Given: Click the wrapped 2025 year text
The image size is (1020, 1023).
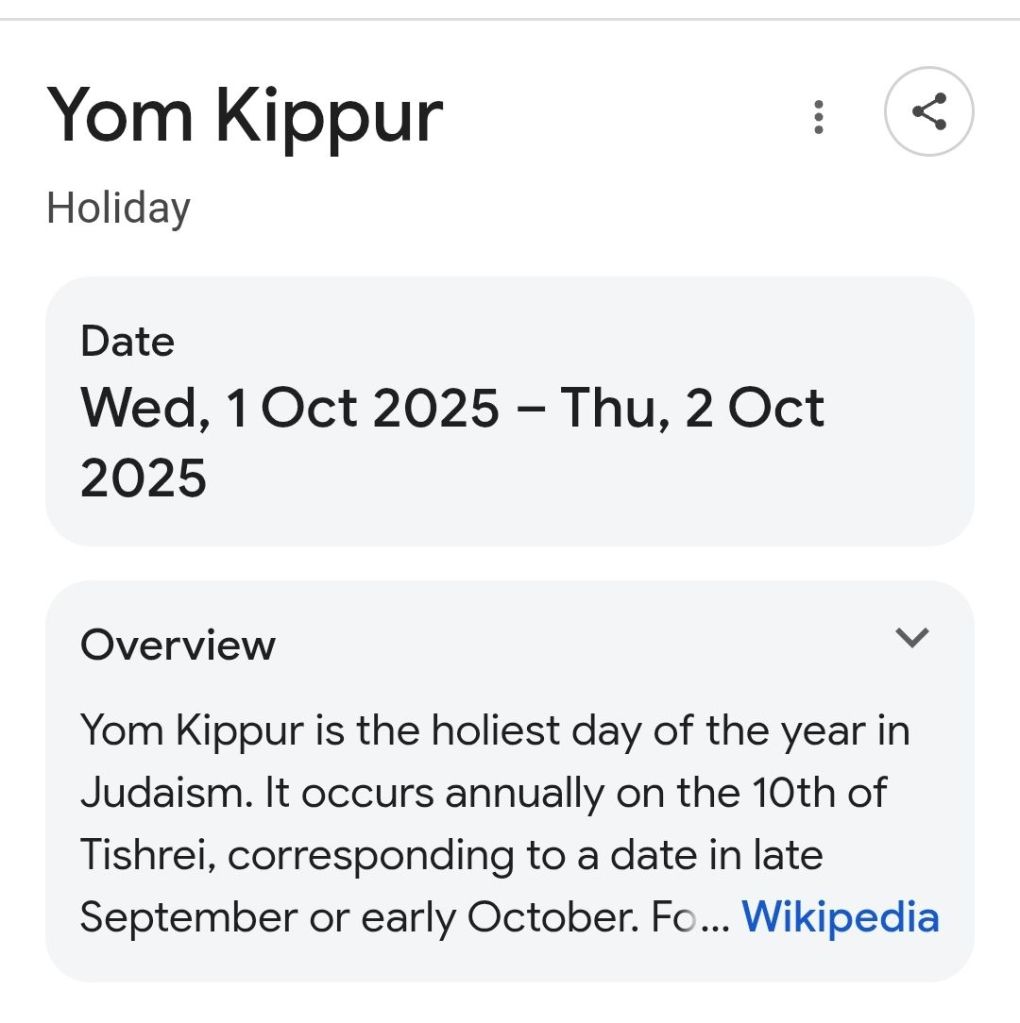Looking at the screenshot, I should (x=143, y=478).
